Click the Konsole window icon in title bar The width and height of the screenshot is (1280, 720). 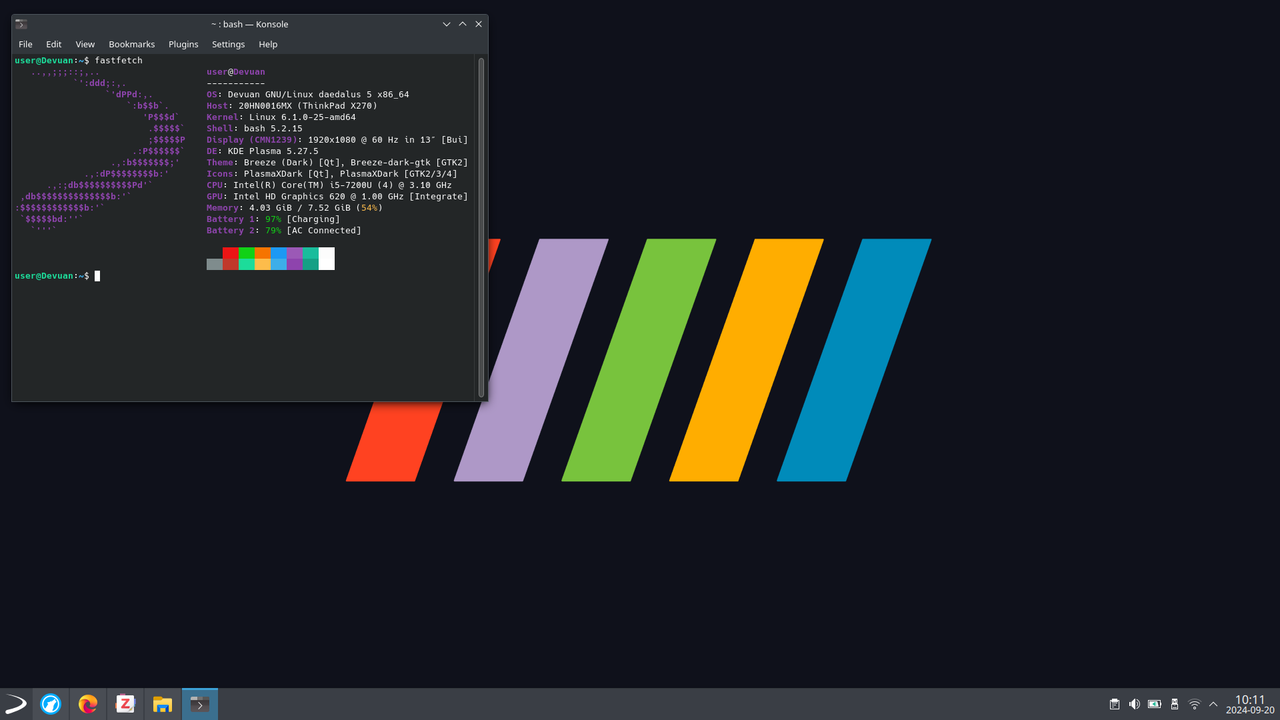click(x=21, y=24)
